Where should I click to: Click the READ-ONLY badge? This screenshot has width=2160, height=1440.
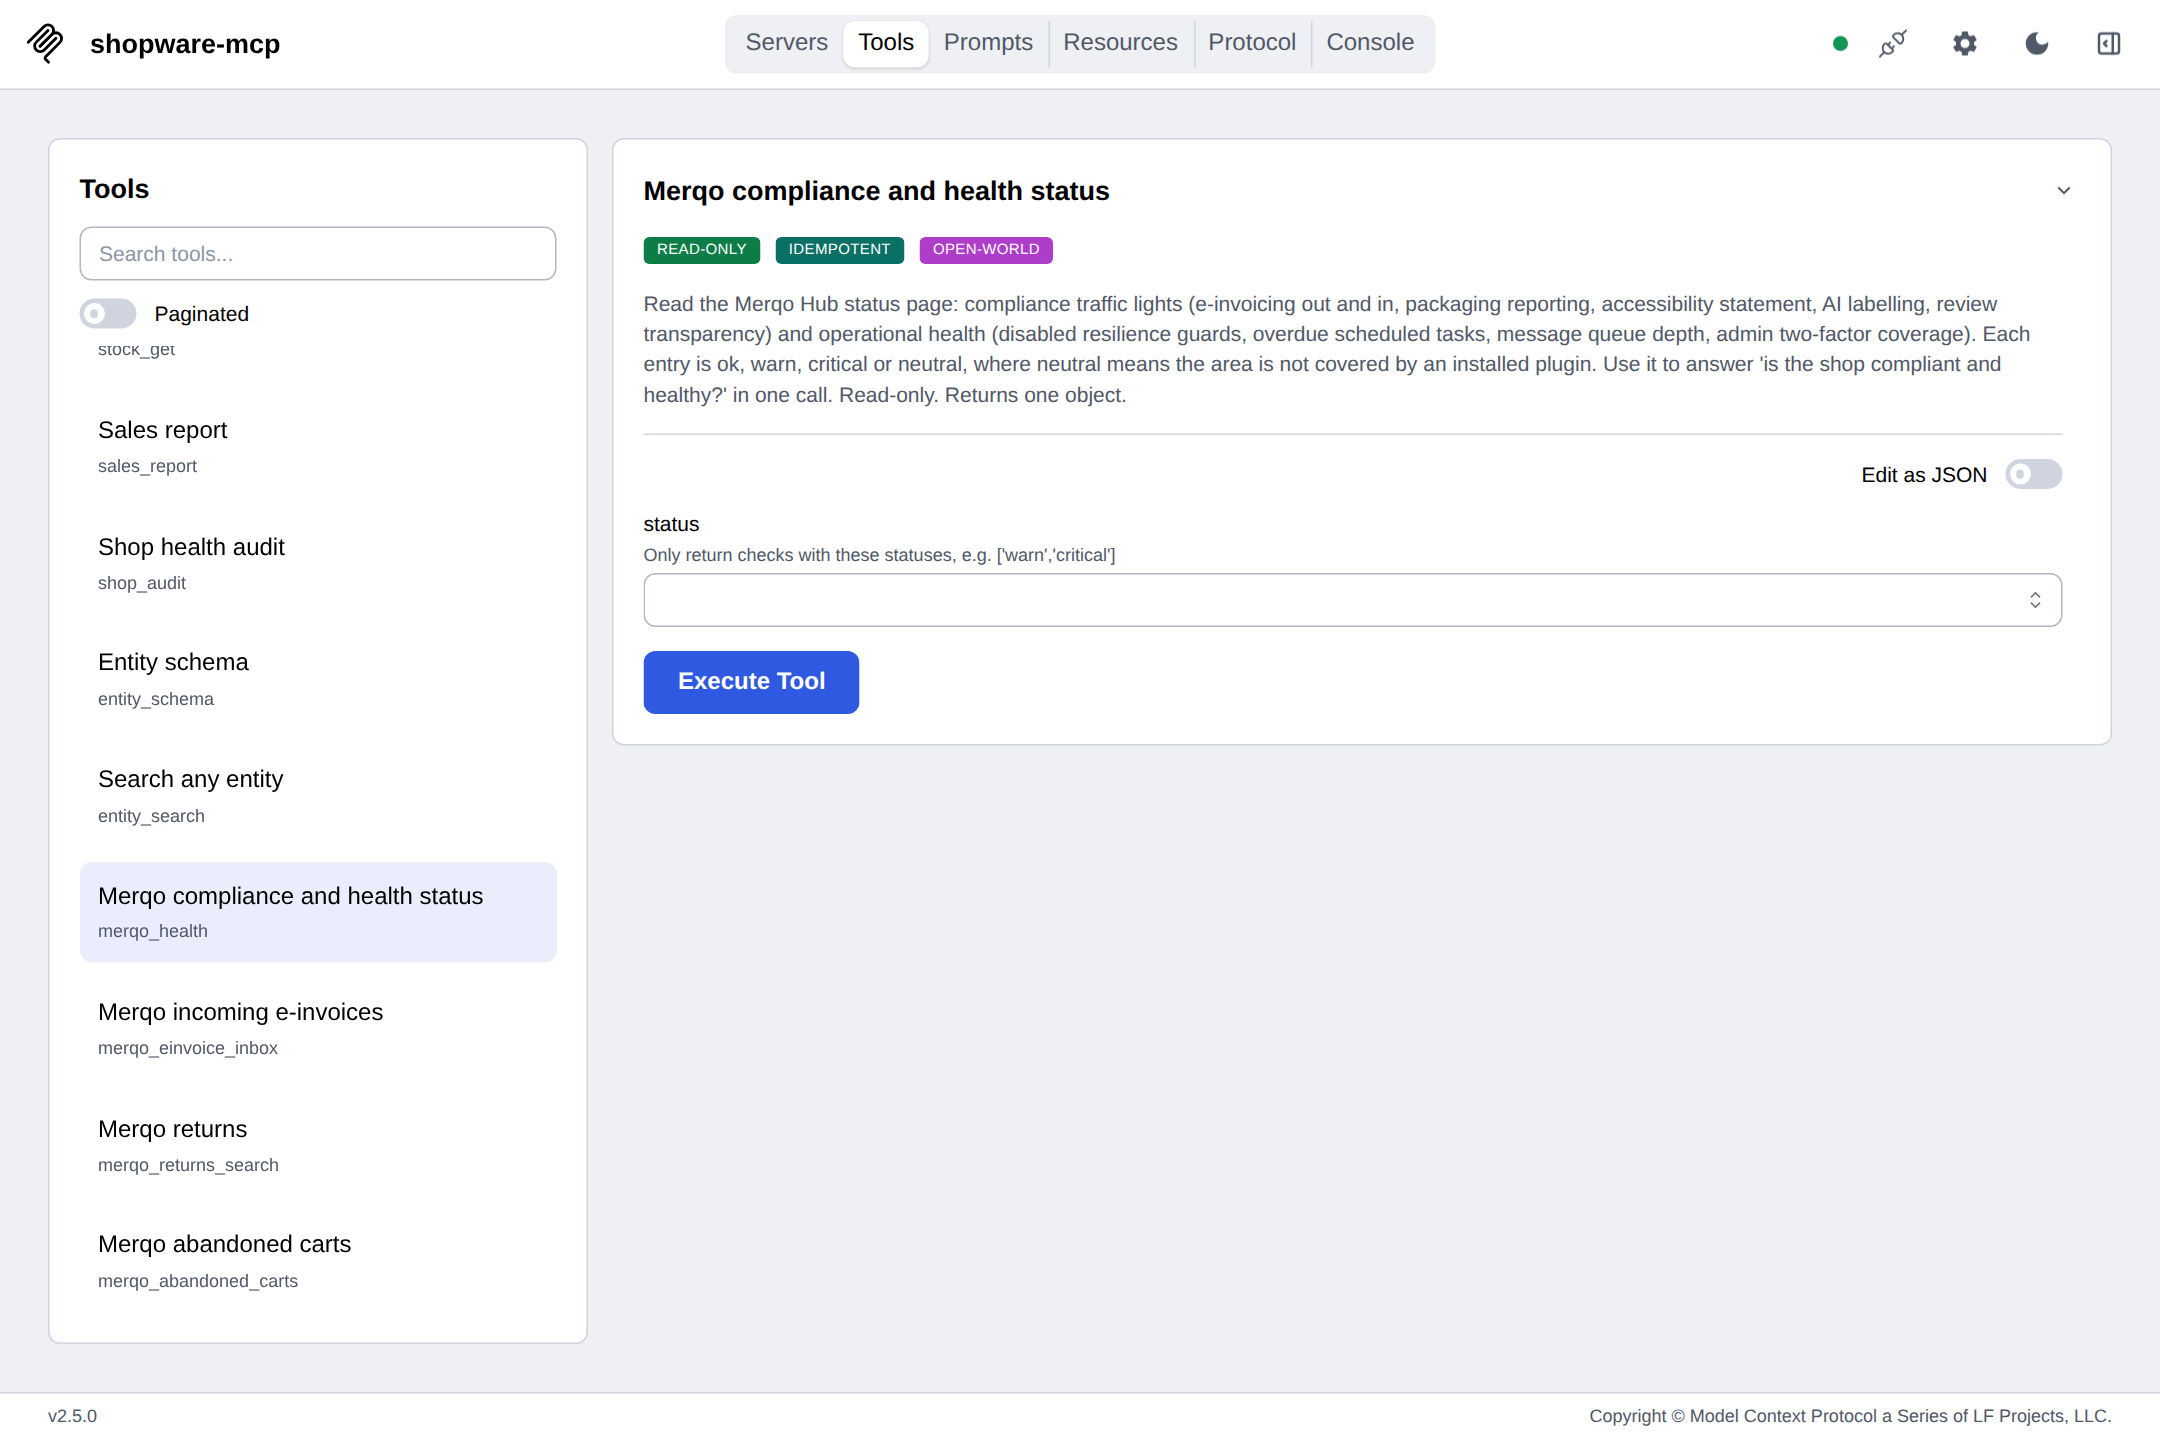[x=702, y=250]
